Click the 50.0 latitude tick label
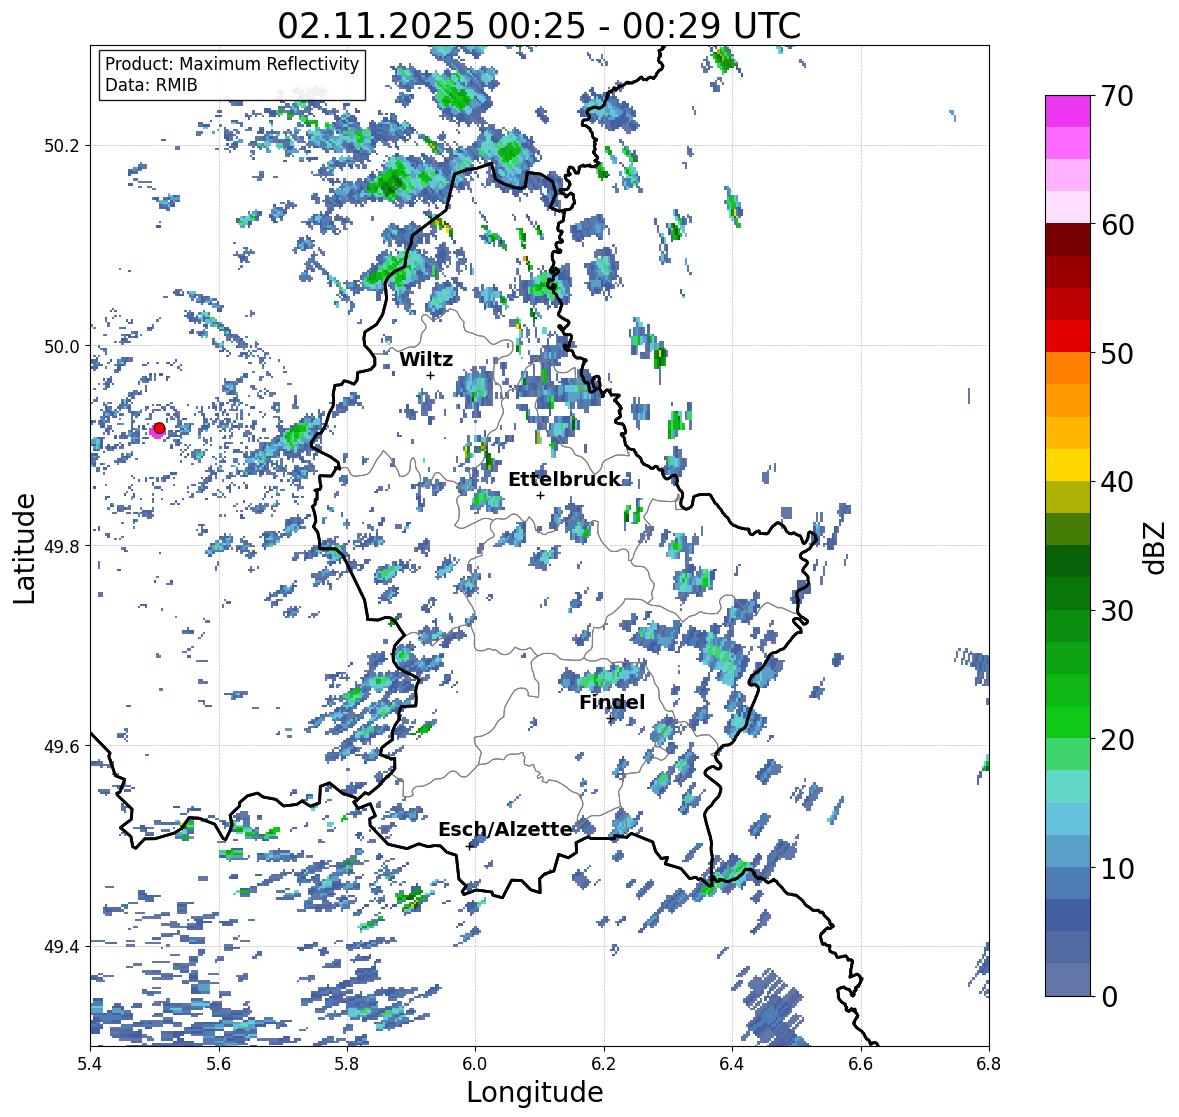Viewport: 1179px width, 1117px height. coord(62,347)
